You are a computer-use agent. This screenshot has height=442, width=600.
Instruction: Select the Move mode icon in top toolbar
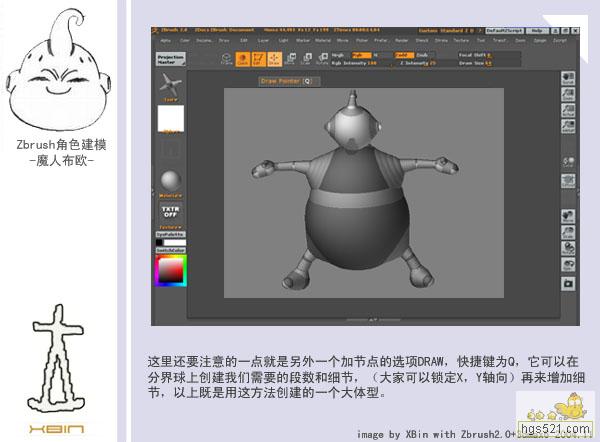[290, 59]
